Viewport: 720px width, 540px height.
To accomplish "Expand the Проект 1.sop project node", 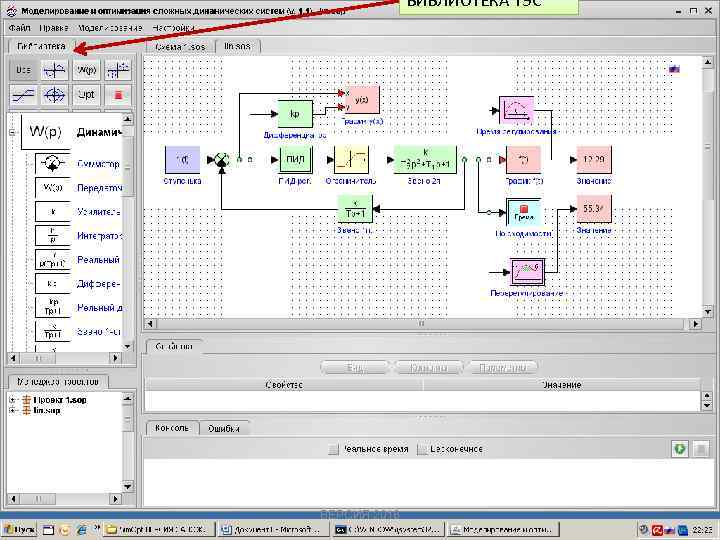I will (12, 400).
